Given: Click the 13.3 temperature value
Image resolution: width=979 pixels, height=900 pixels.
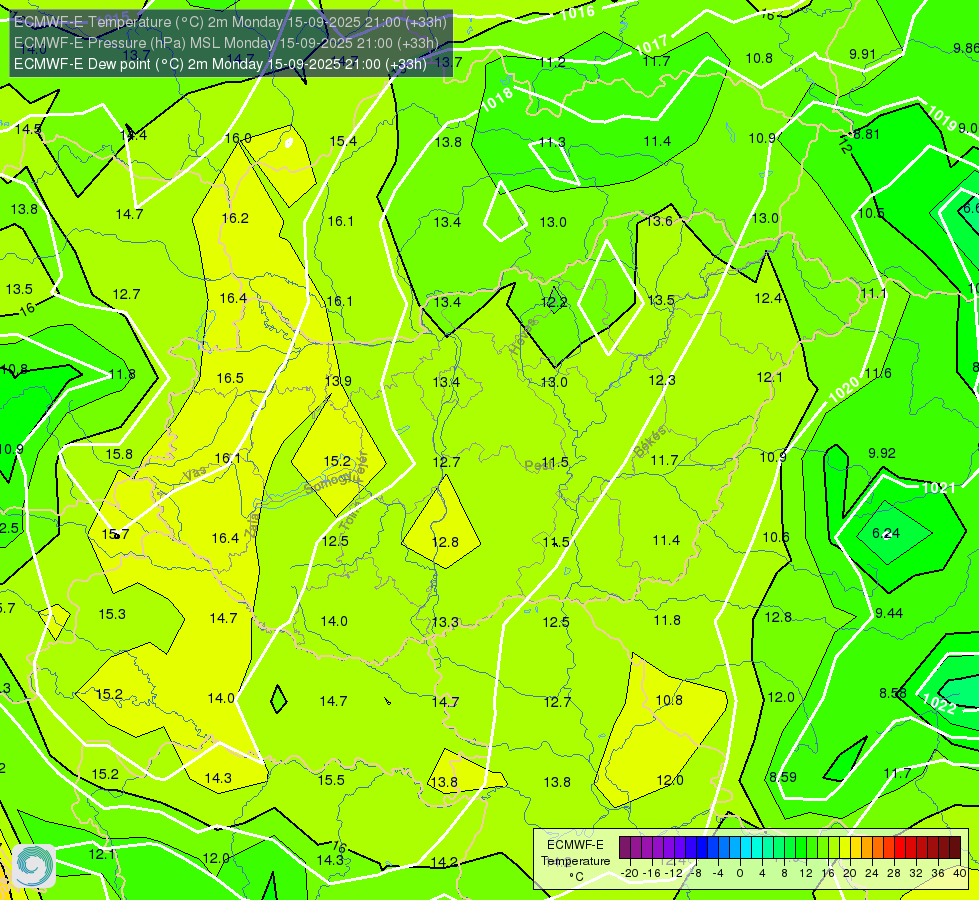Looking at the screenshot, I should [445, 622].
